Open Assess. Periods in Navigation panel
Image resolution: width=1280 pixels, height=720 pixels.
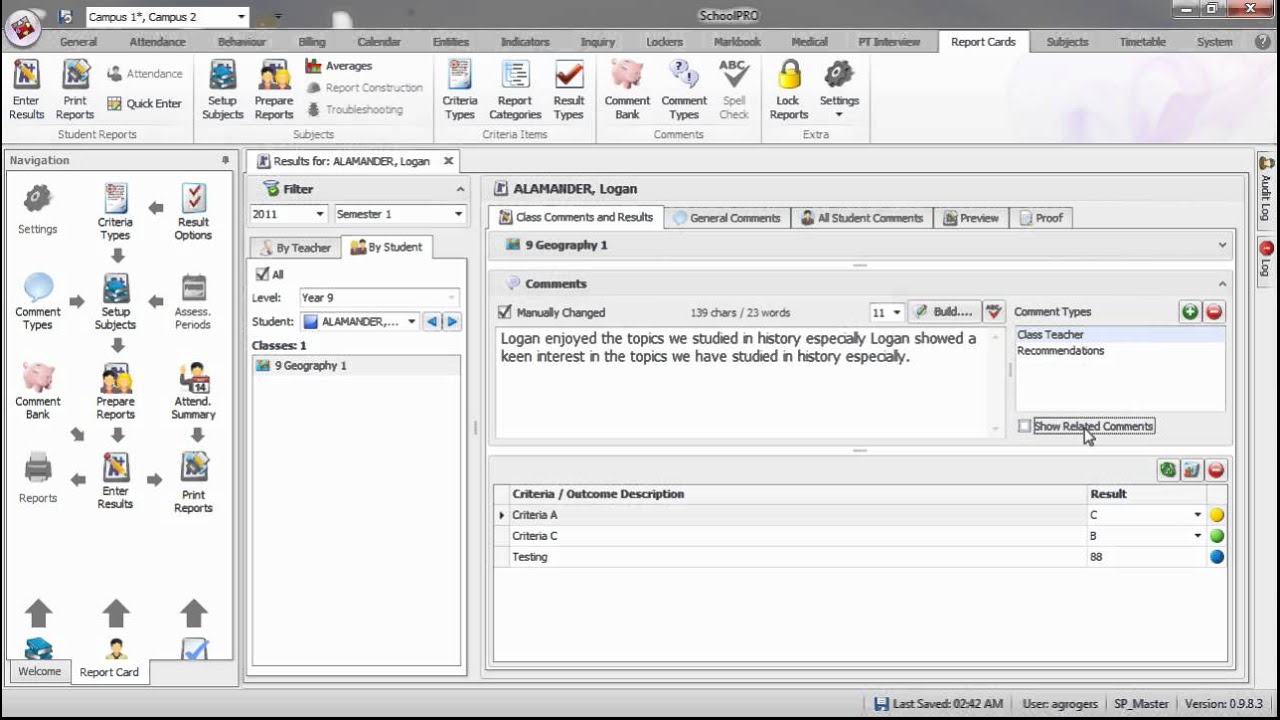[193, 301]
